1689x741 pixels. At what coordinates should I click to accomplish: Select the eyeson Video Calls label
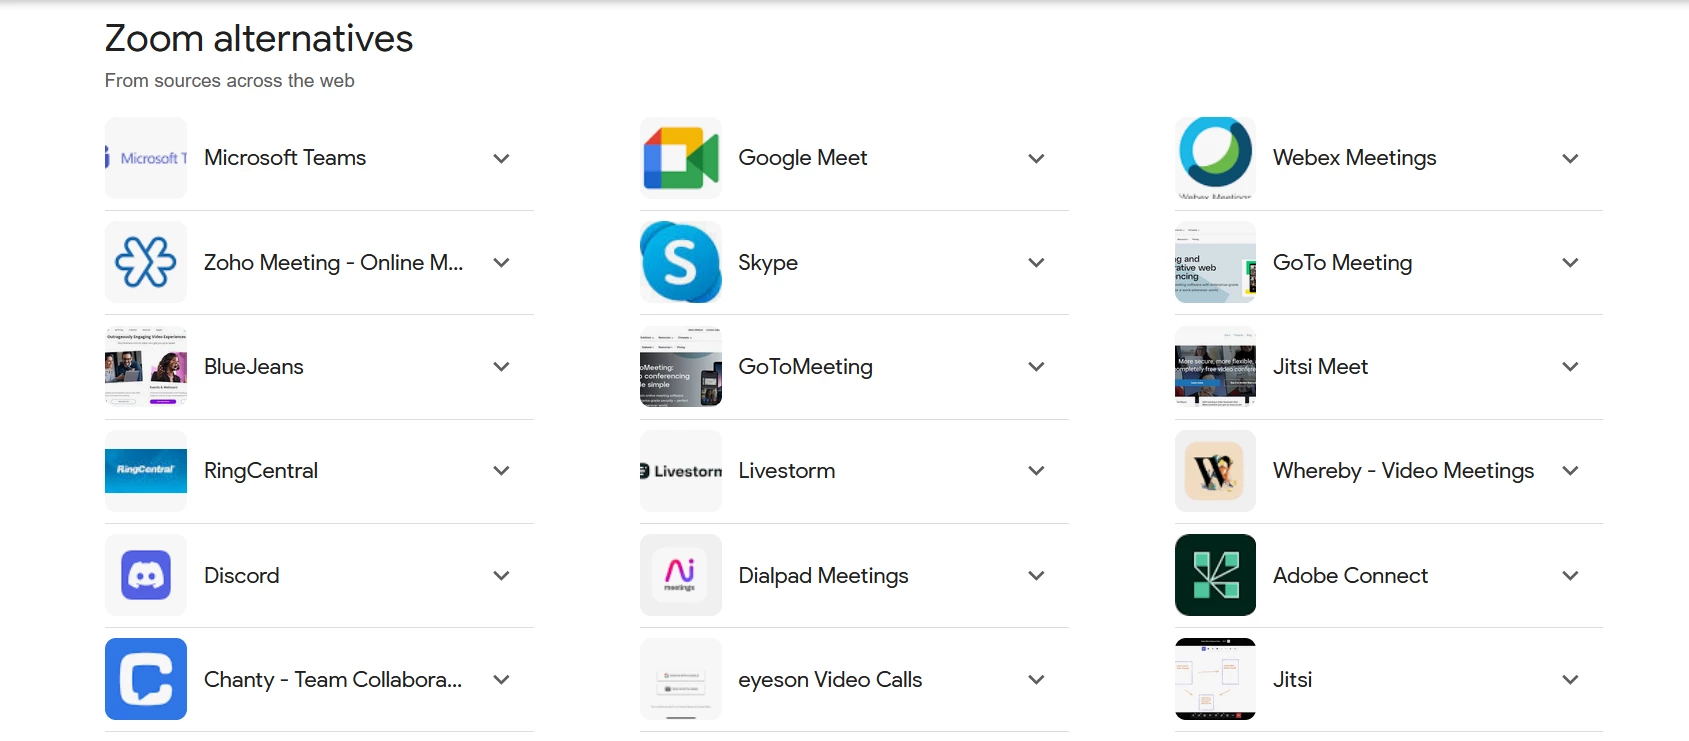pos(830,680)
